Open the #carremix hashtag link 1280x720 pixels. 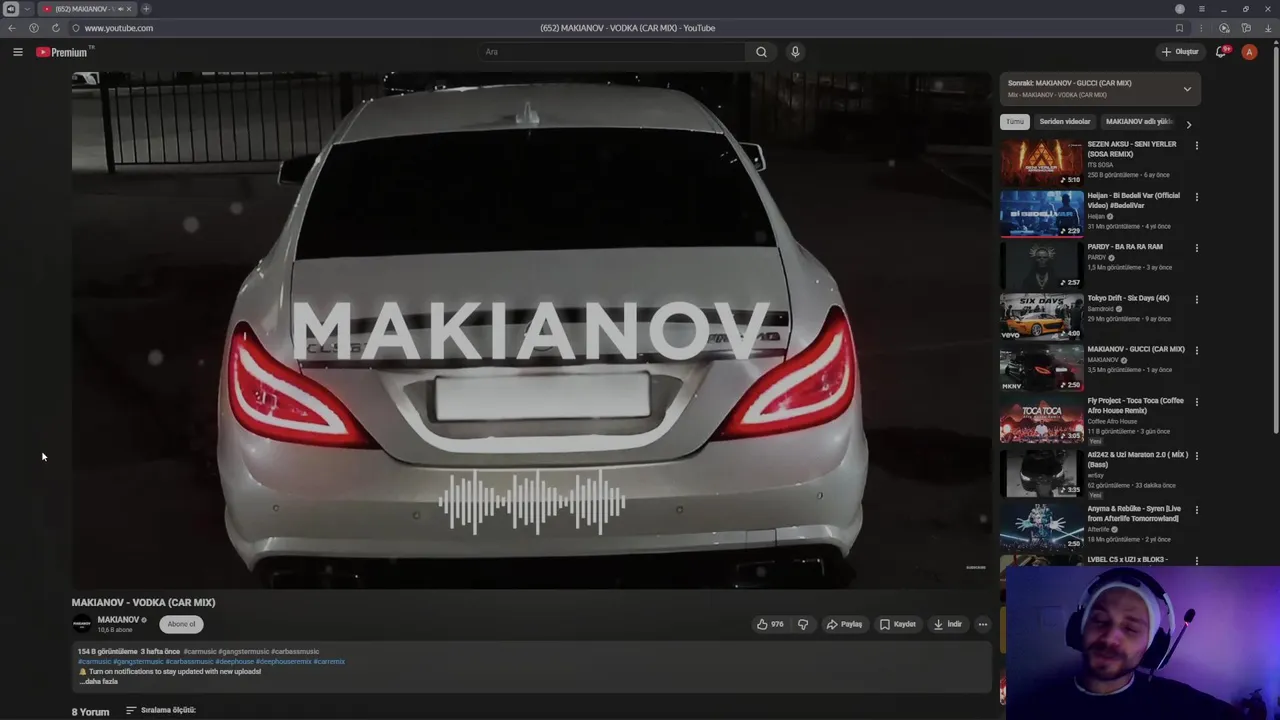(x=329, y=661)
